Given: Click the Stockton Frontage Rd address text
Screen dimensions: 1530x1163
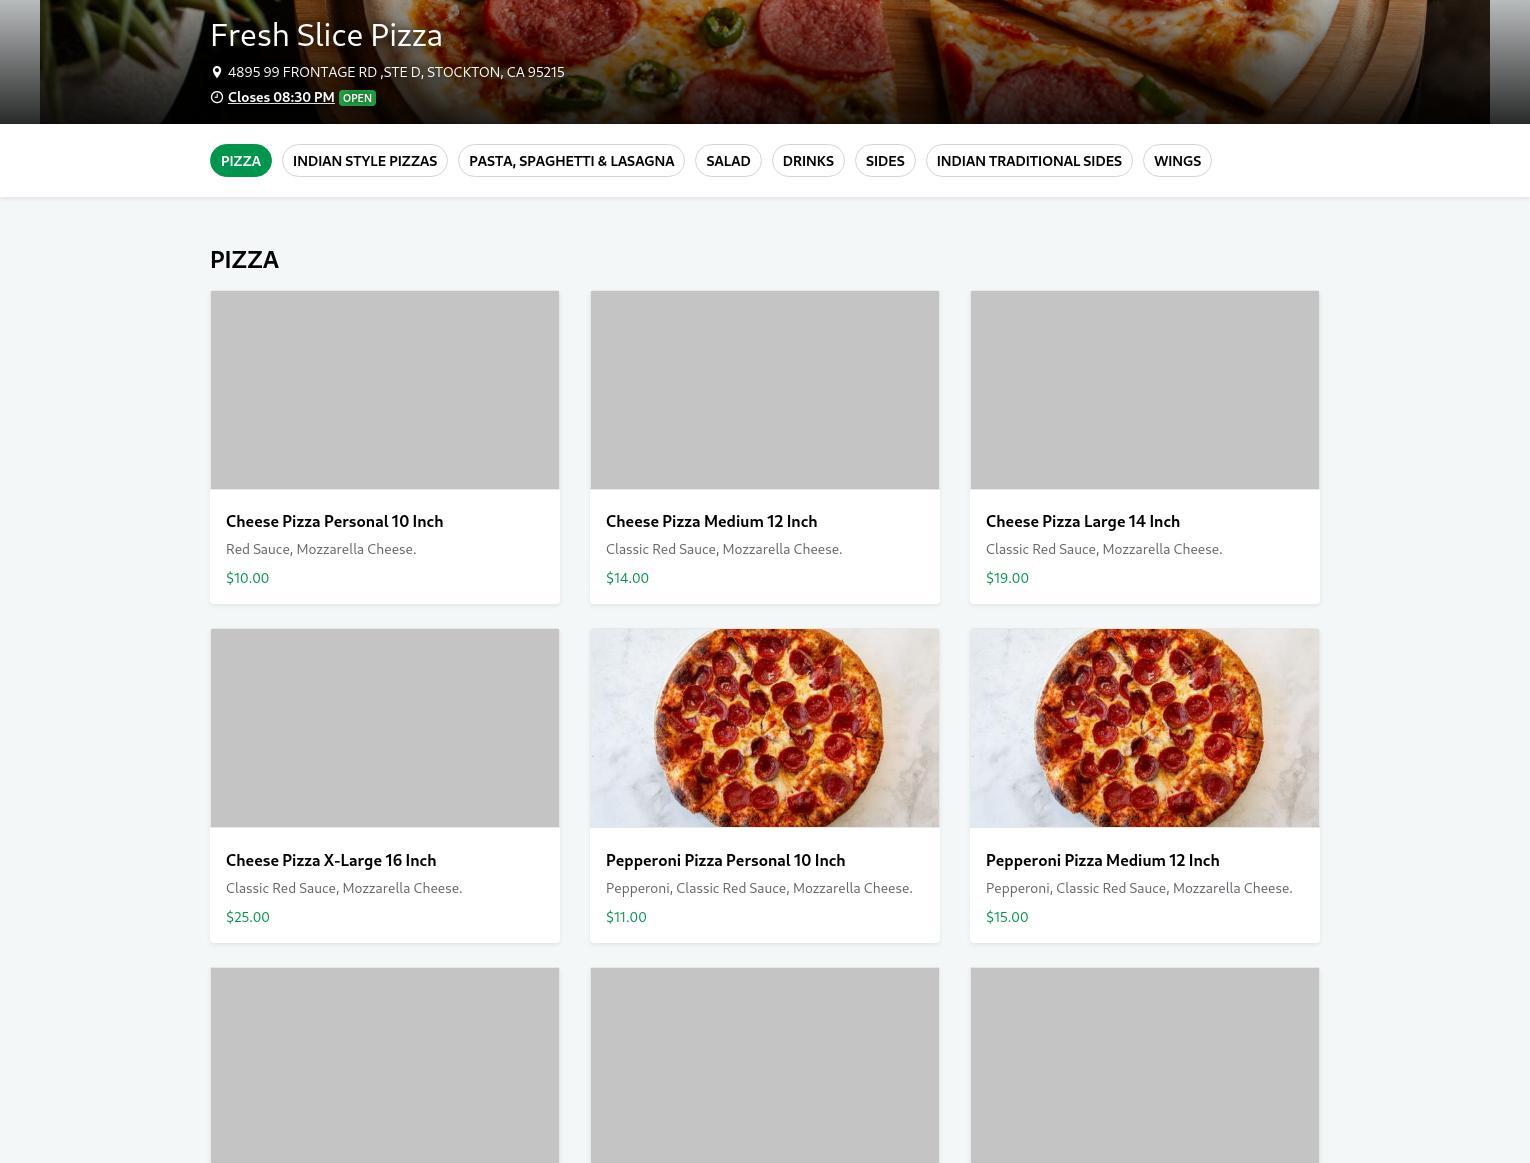Looking at the screenshot, I should (396, 72).
